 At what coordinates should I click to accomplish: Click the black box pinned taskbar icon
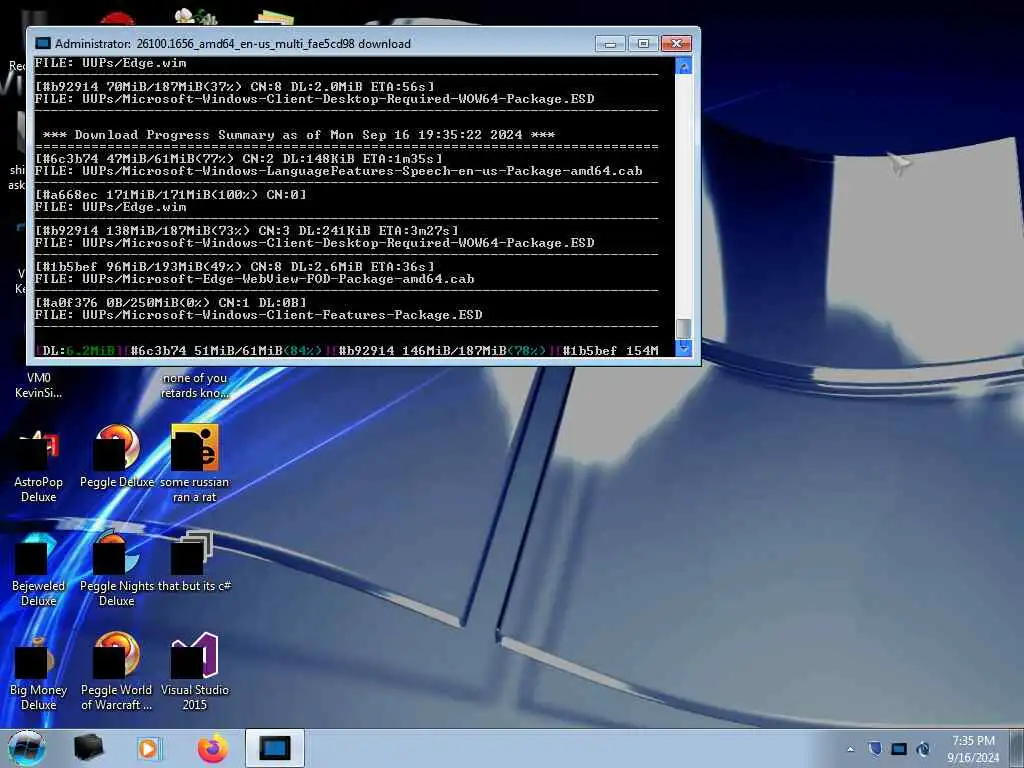[x=89, y=748]
